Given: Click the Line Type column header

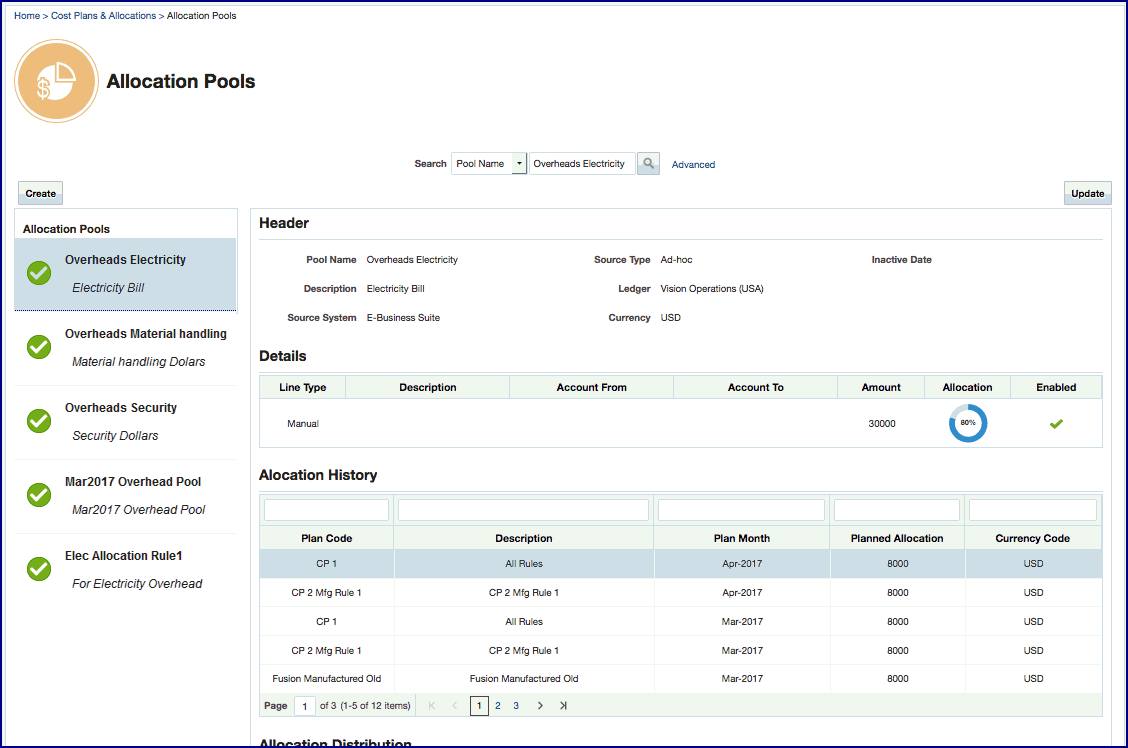Looking at the screenshot, I should [303, 387].
